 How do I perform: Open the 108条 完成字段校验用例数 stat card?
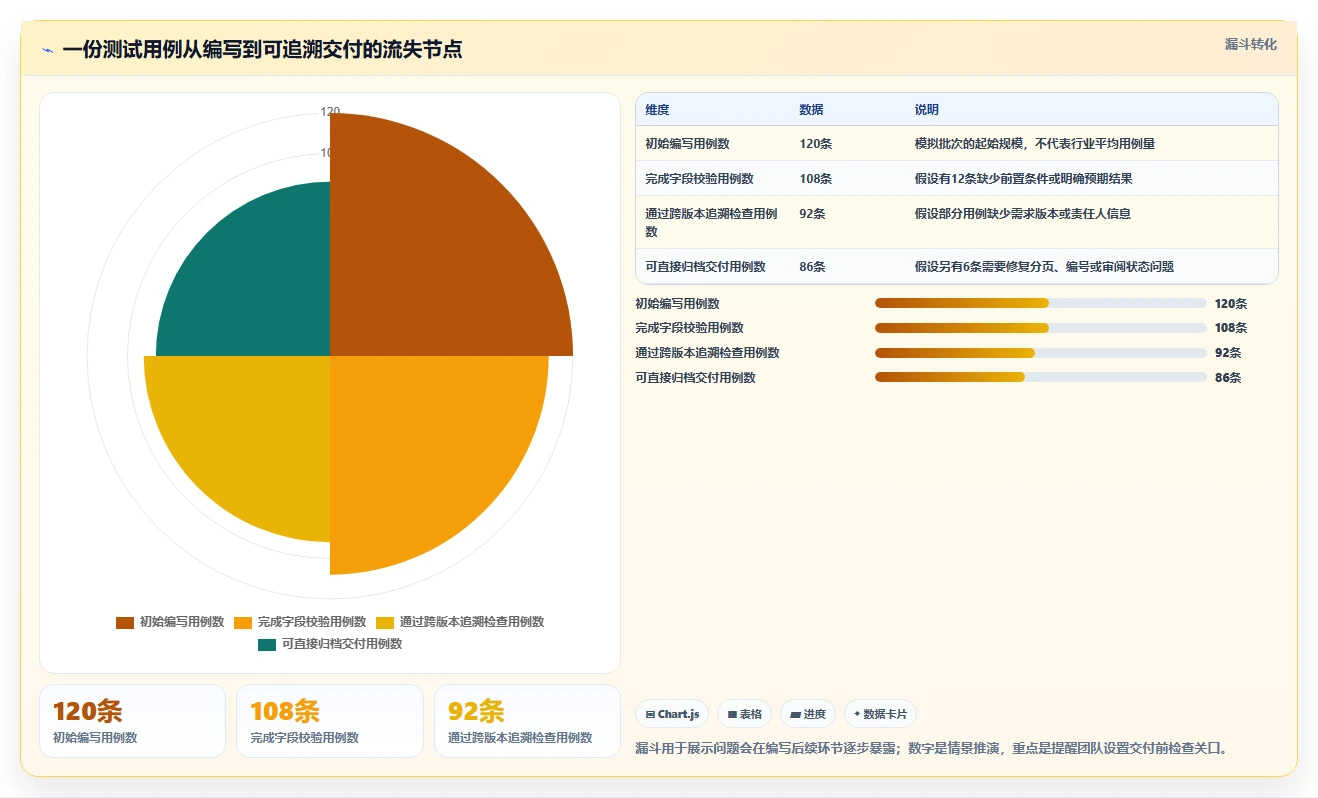(x=330, y=721)
